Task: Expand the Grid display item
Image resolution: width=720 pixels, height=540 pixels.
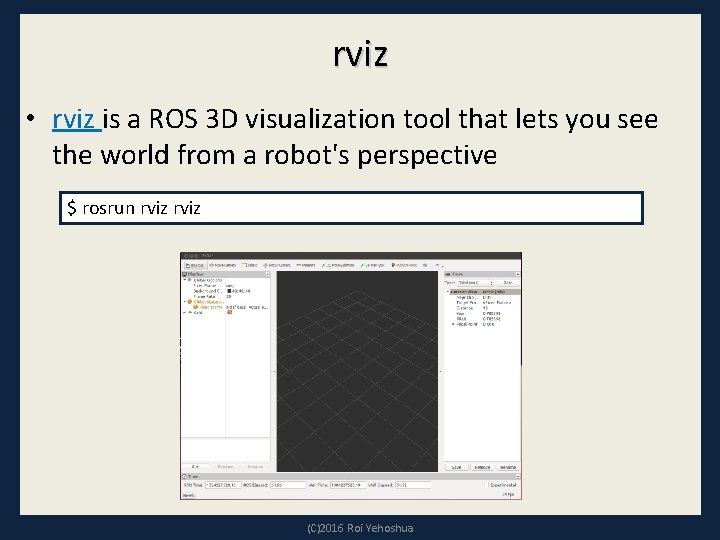Action: [x=185, y=313]
